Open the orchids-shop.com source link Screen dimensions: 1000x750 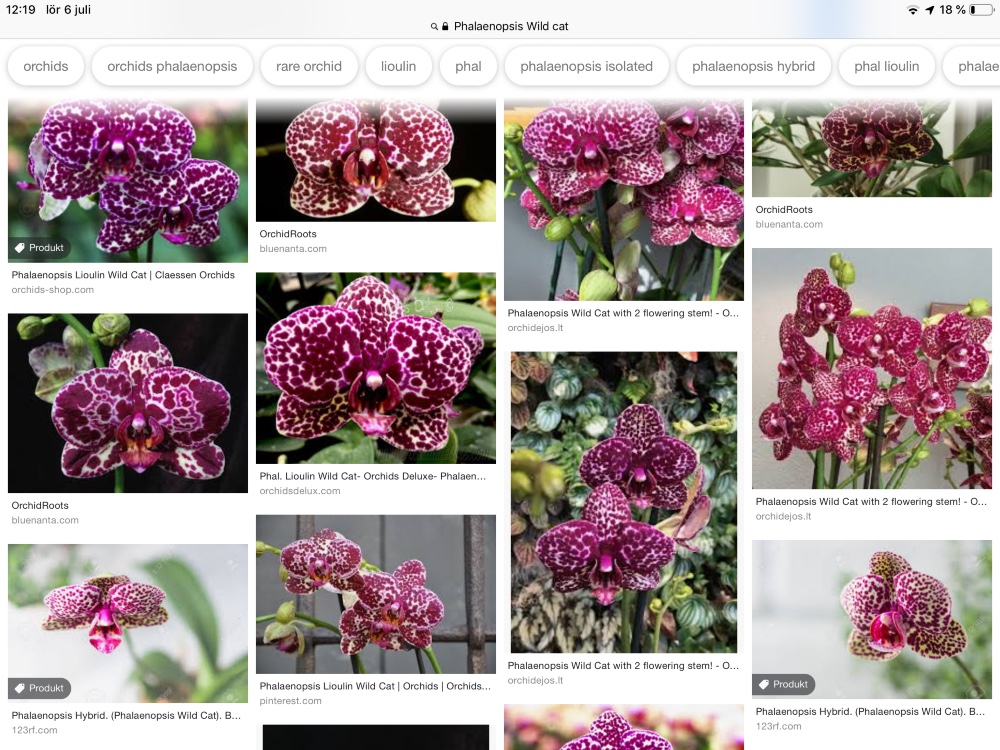53,290
